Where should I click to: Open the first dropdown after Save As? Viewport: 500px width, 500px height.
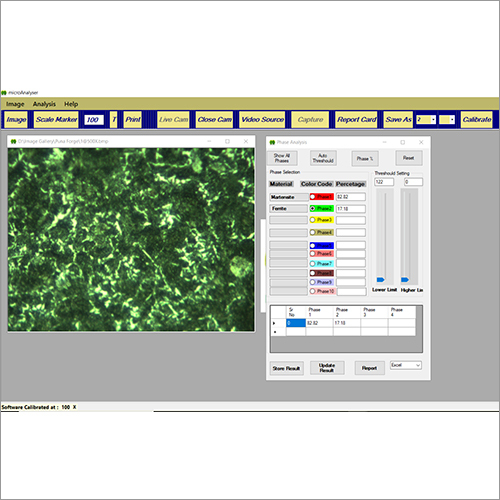[426, 120]
